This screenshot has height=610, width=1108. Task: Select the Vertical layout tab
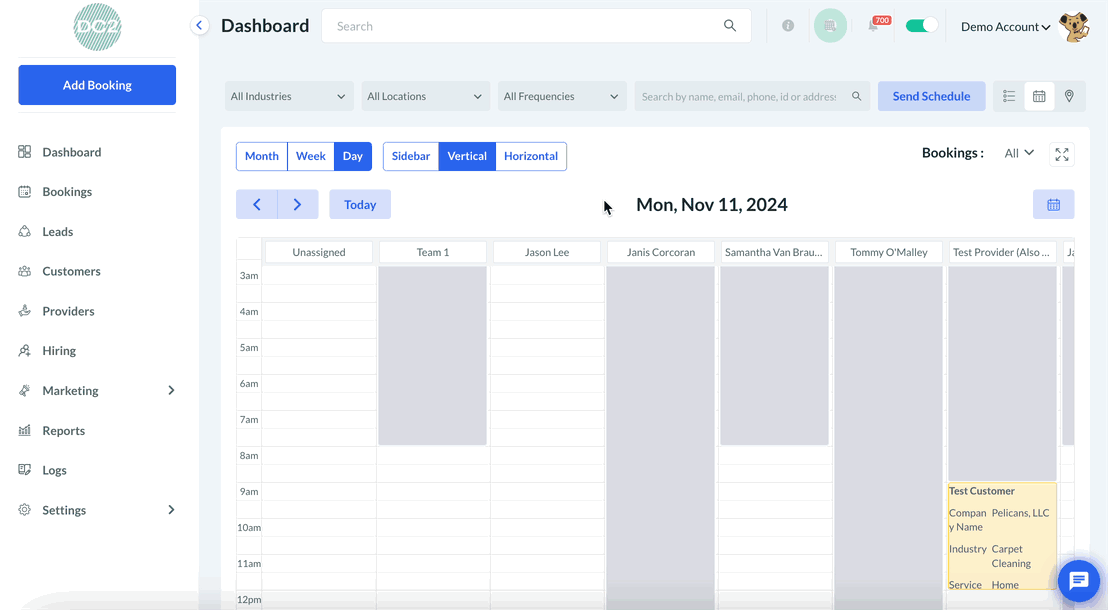click(467, 156)
